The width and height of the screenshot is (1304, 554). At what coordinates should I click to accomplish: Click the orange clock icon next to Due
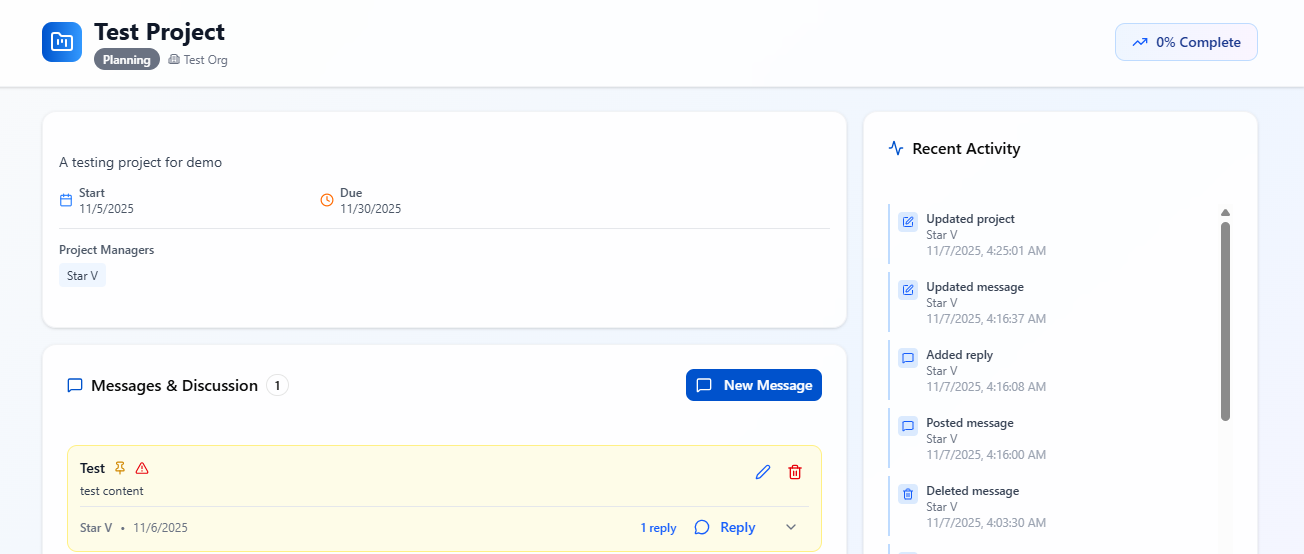click(x=327, y=200)
